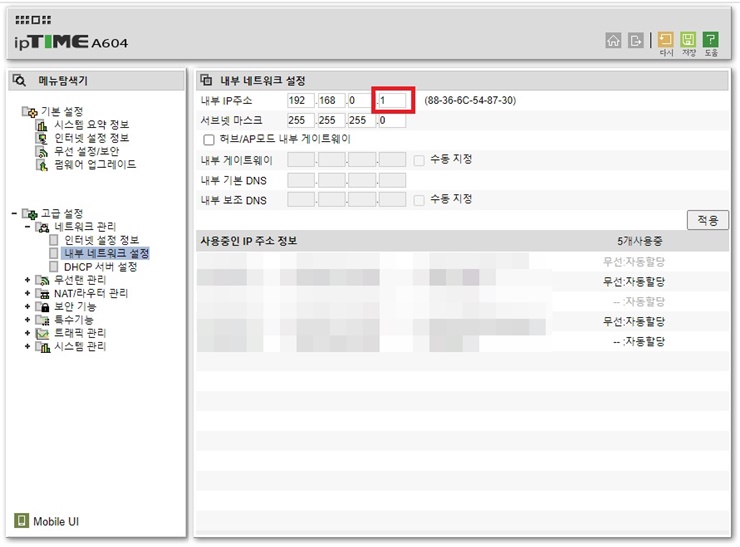
Task: Click the 무선랜 관리 wireless icon
Action: pos(42,280)
